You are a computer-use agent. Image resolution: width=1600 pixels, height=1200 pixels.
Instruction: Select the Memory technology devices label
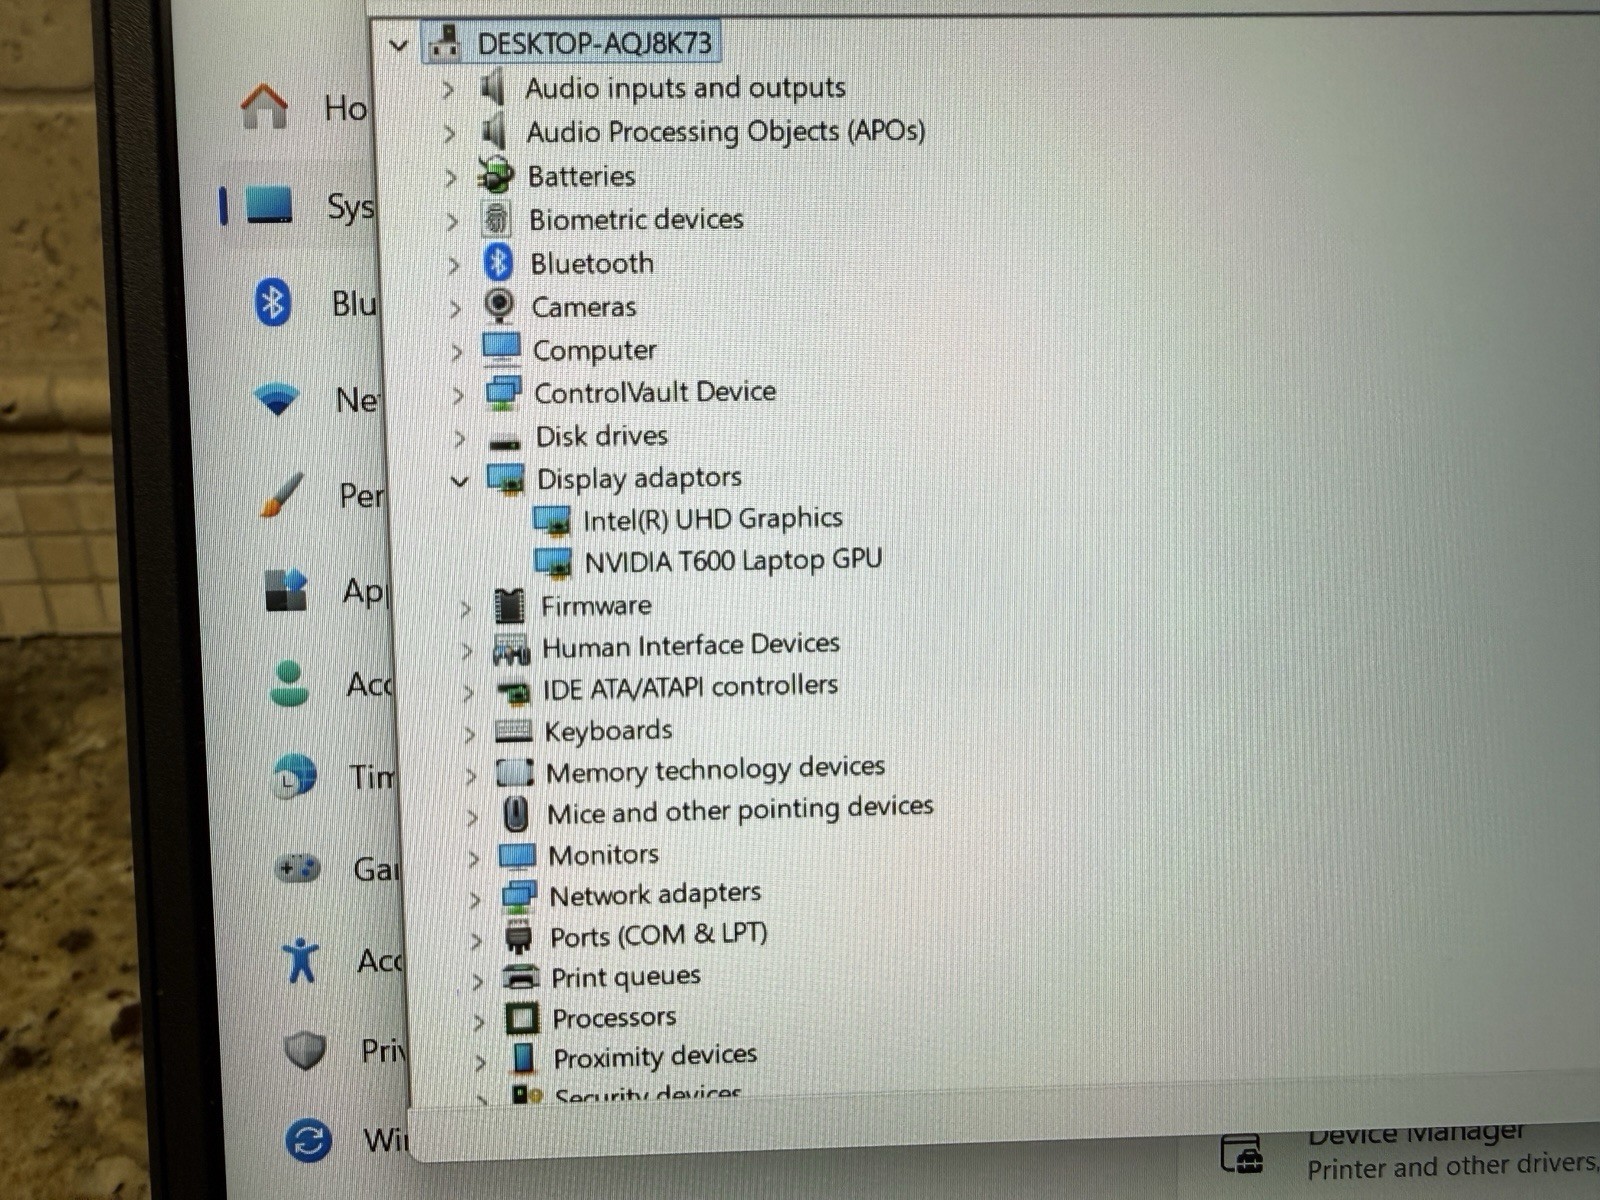(x=716, y=770)
